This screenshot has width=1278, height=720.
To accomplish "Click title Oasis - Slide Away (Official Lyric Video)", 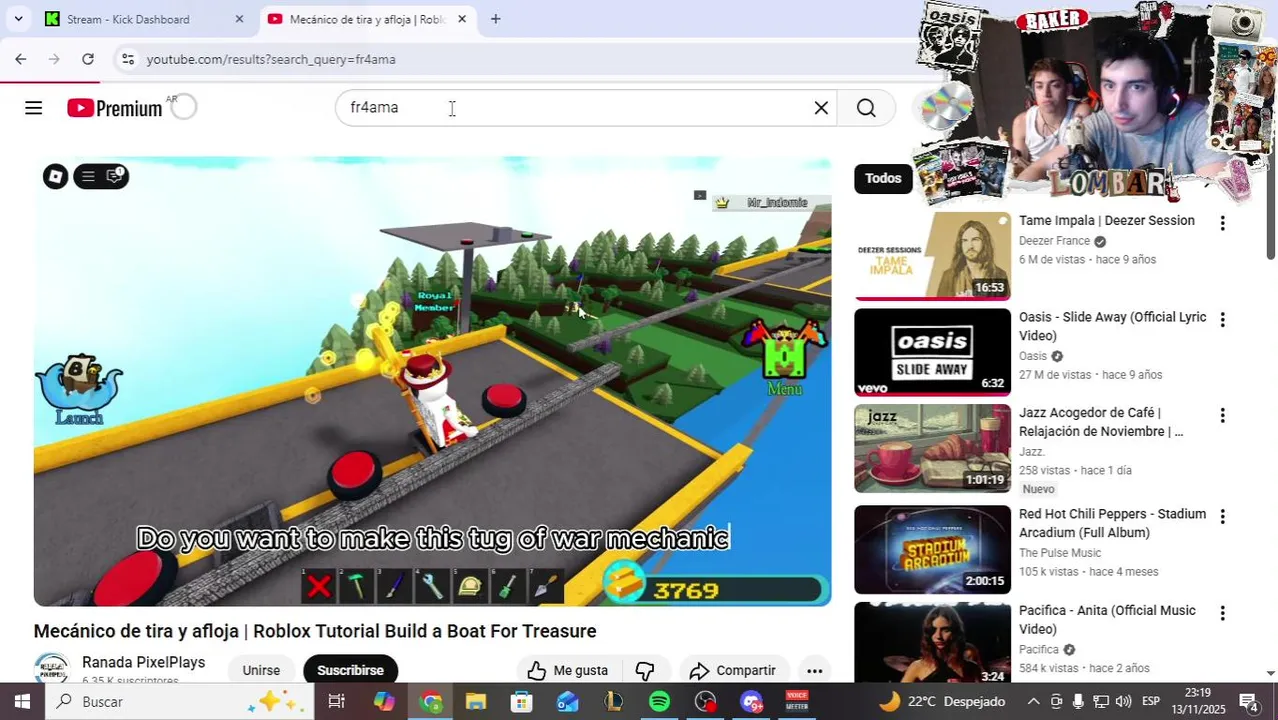I will [1112, 326].
